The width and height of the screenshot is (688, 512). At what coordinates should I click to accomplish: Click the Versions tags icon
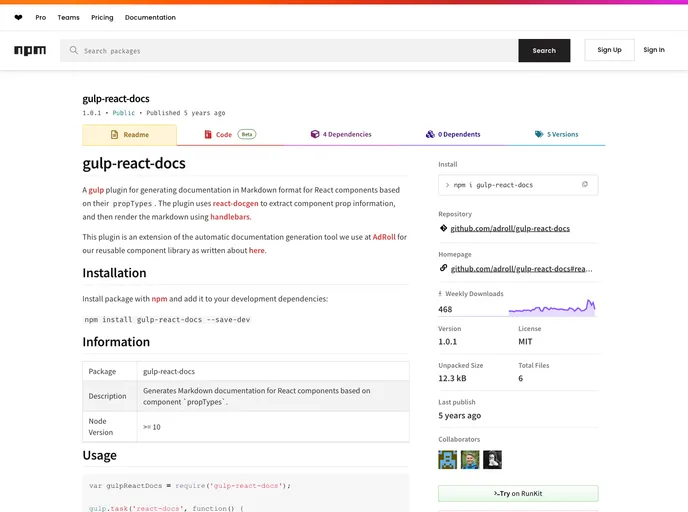tap(539, 134)
